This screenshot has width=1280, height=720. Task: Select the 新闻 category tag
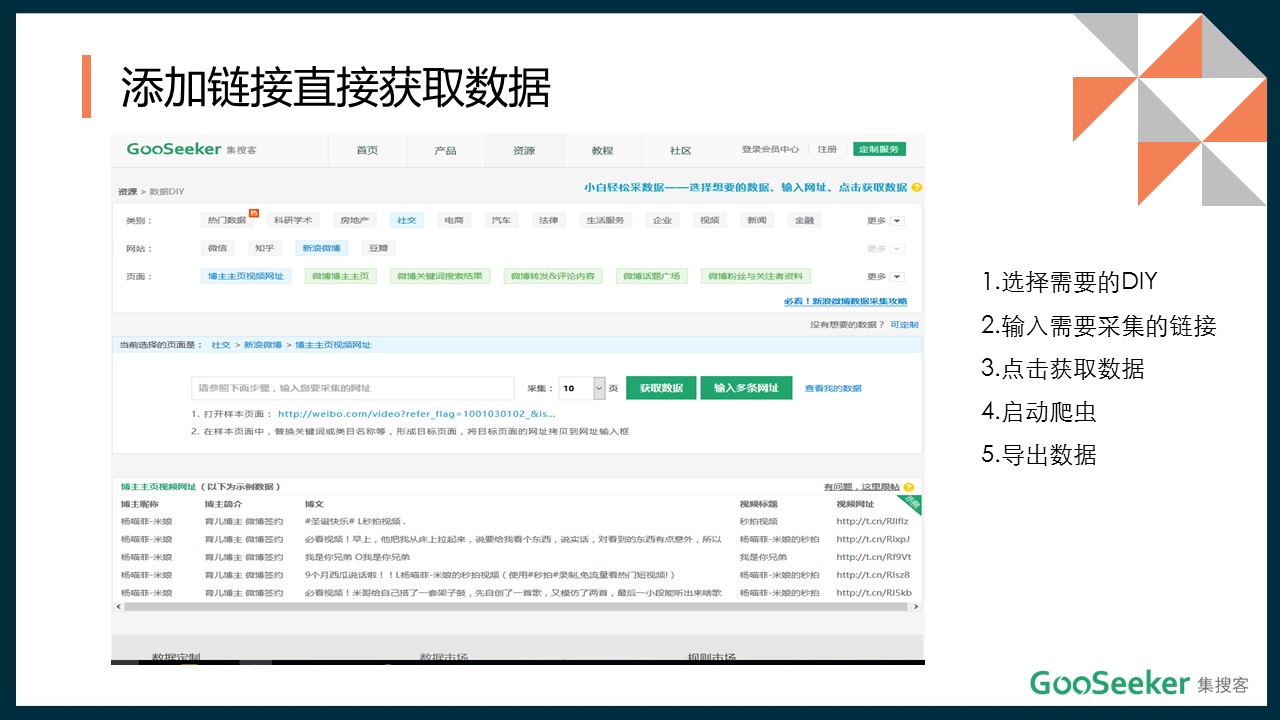756,220
